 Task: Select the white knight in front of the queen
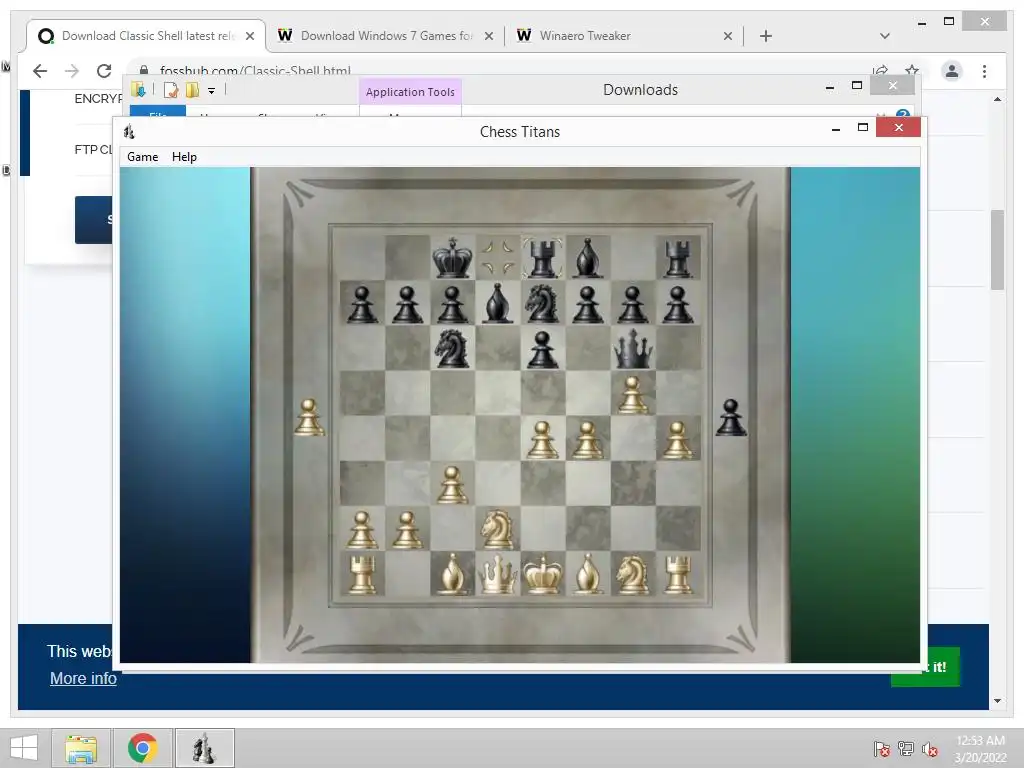pos(497,528)
